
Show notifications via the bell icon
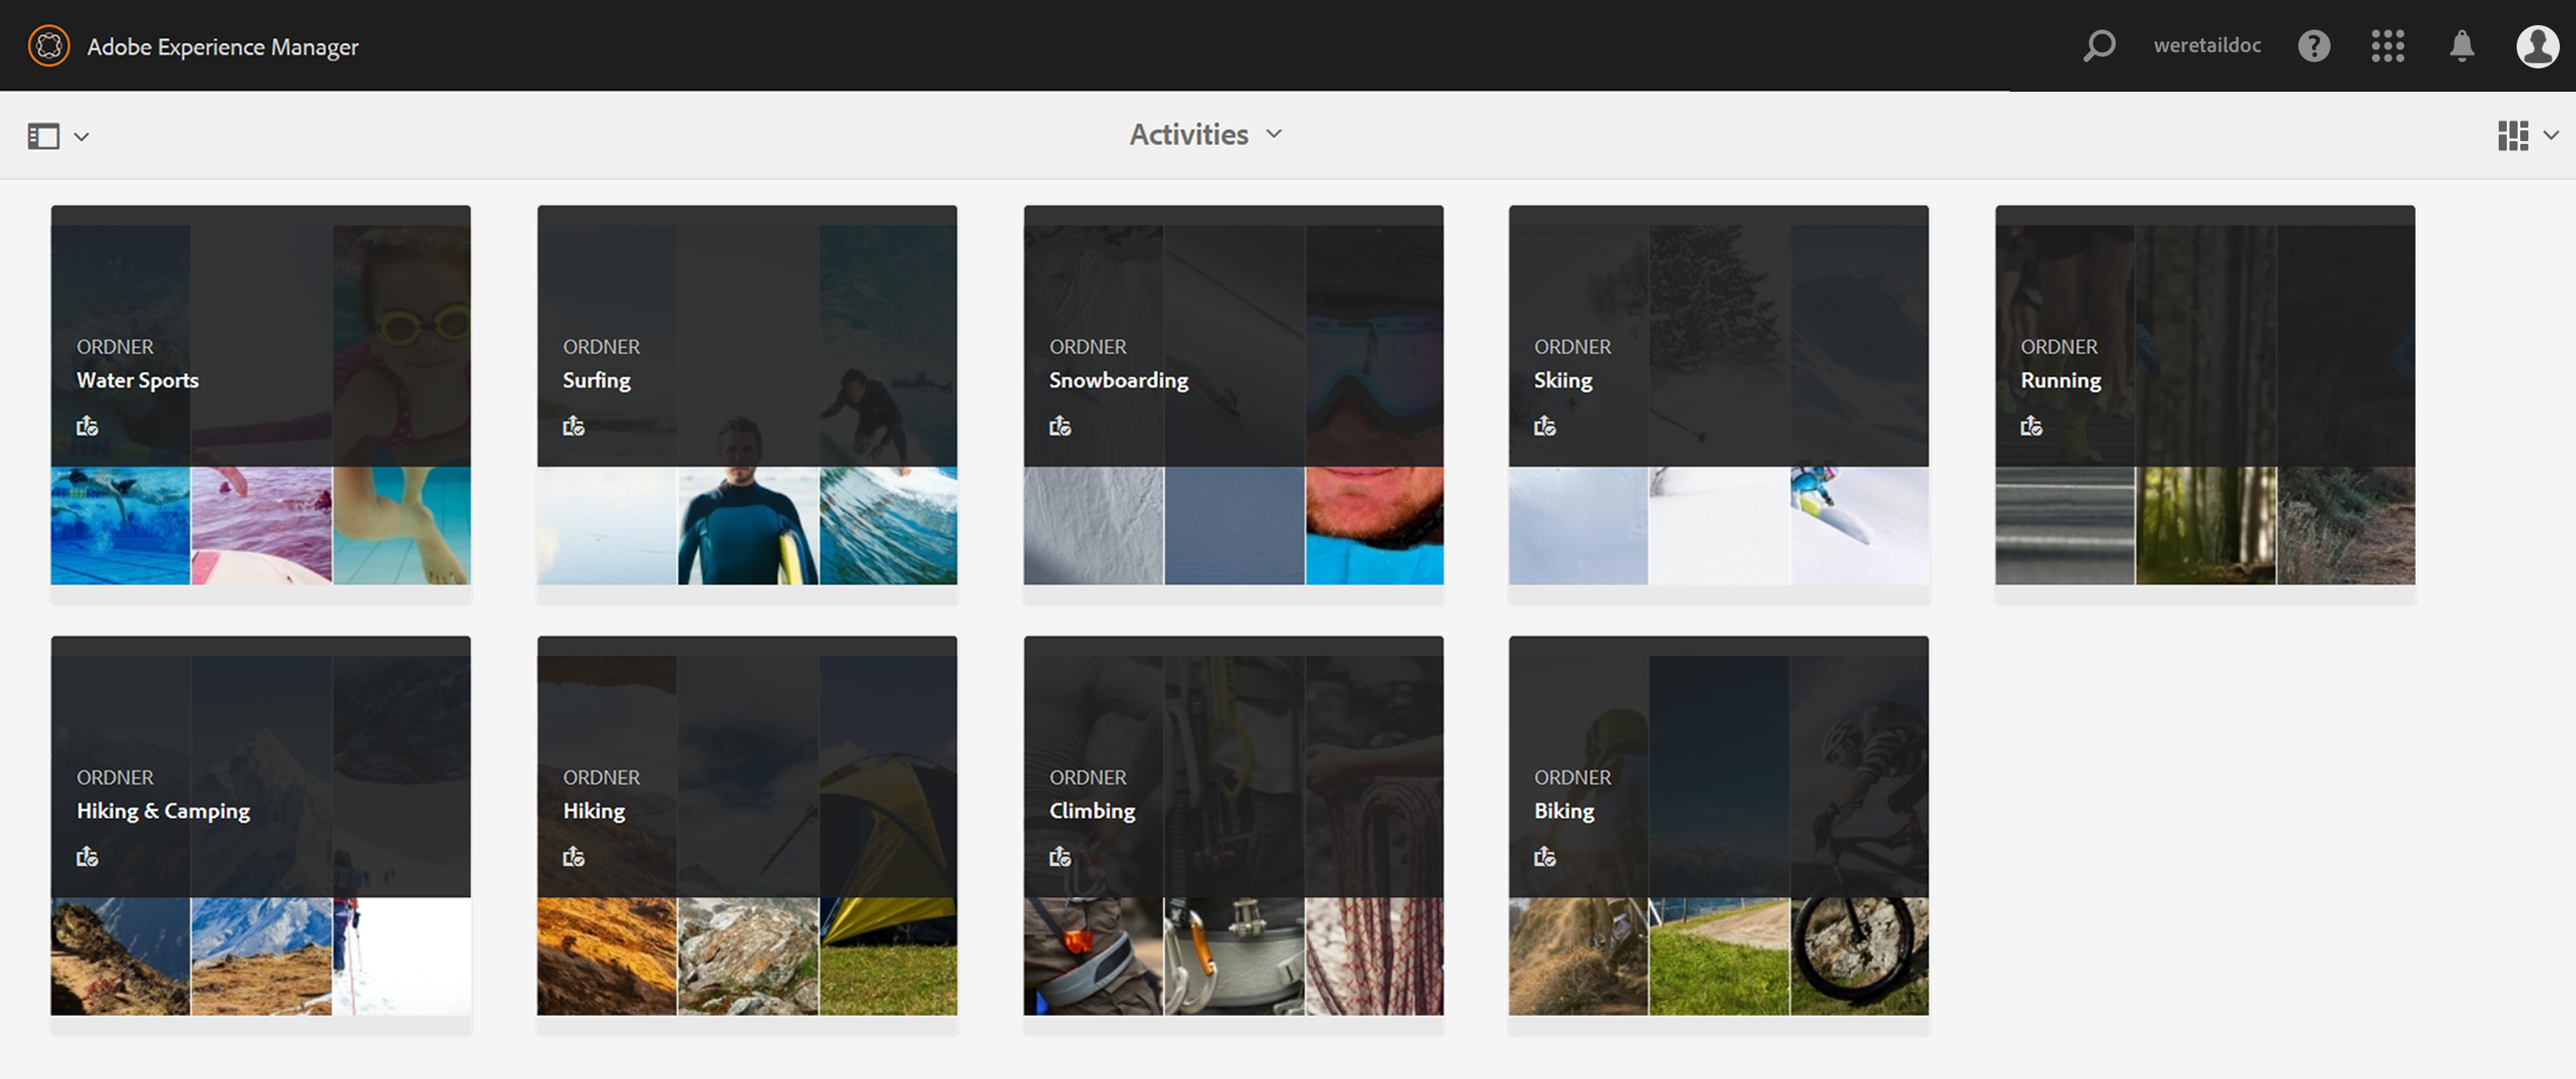(x=2461, y=46)
